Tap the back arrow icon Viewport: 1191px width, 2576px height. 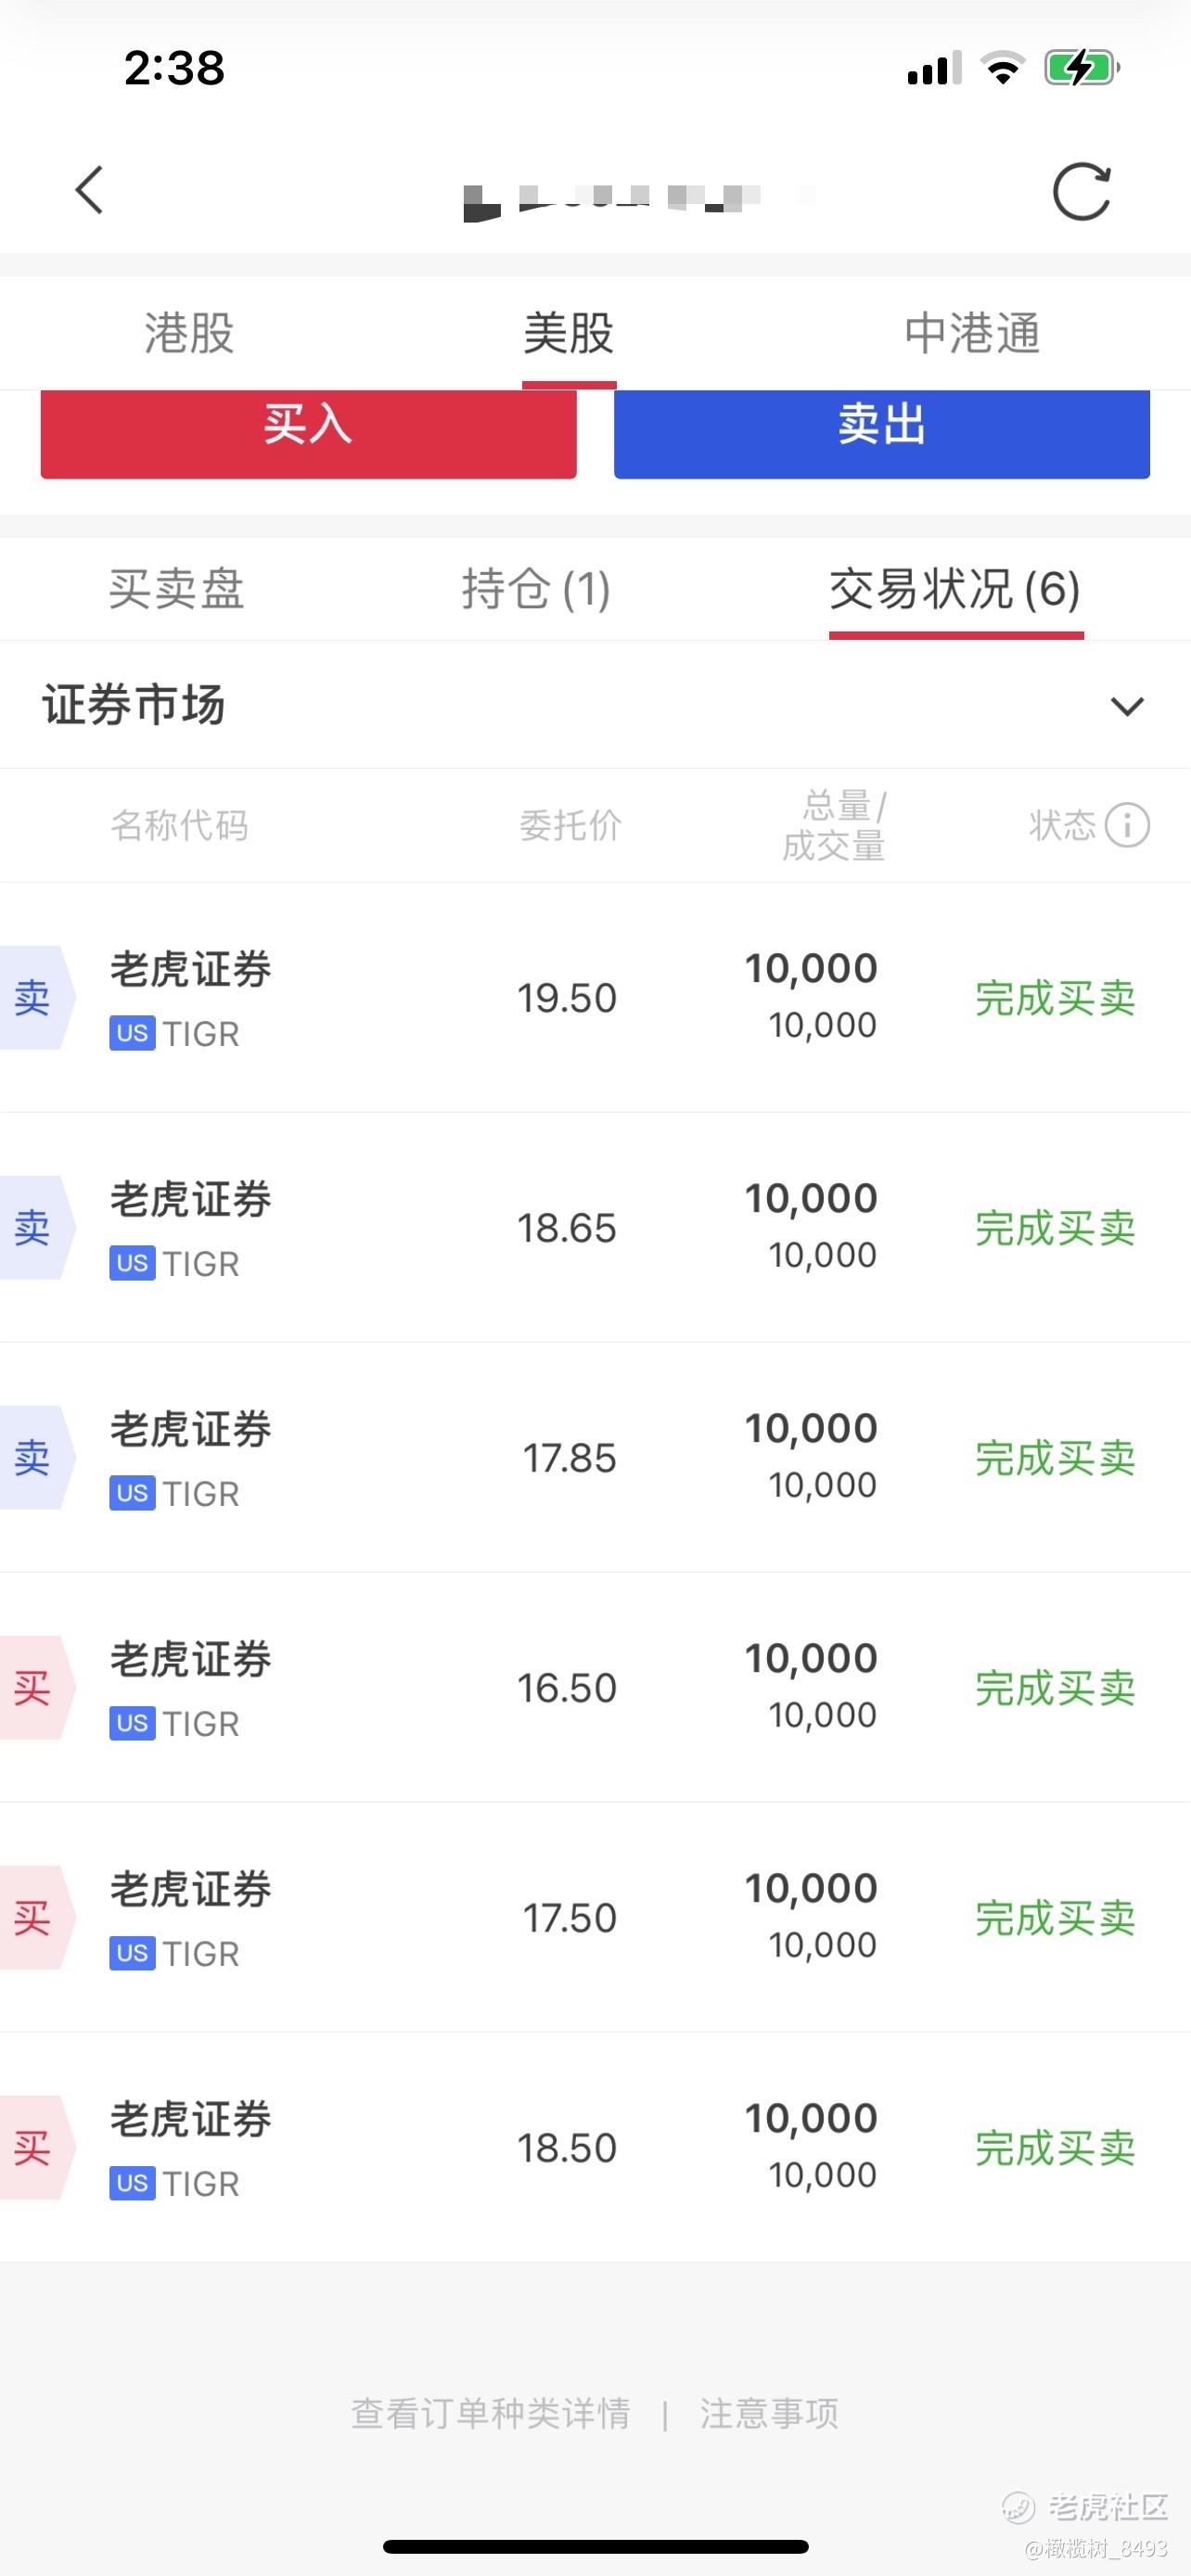[x=90, y=190]
